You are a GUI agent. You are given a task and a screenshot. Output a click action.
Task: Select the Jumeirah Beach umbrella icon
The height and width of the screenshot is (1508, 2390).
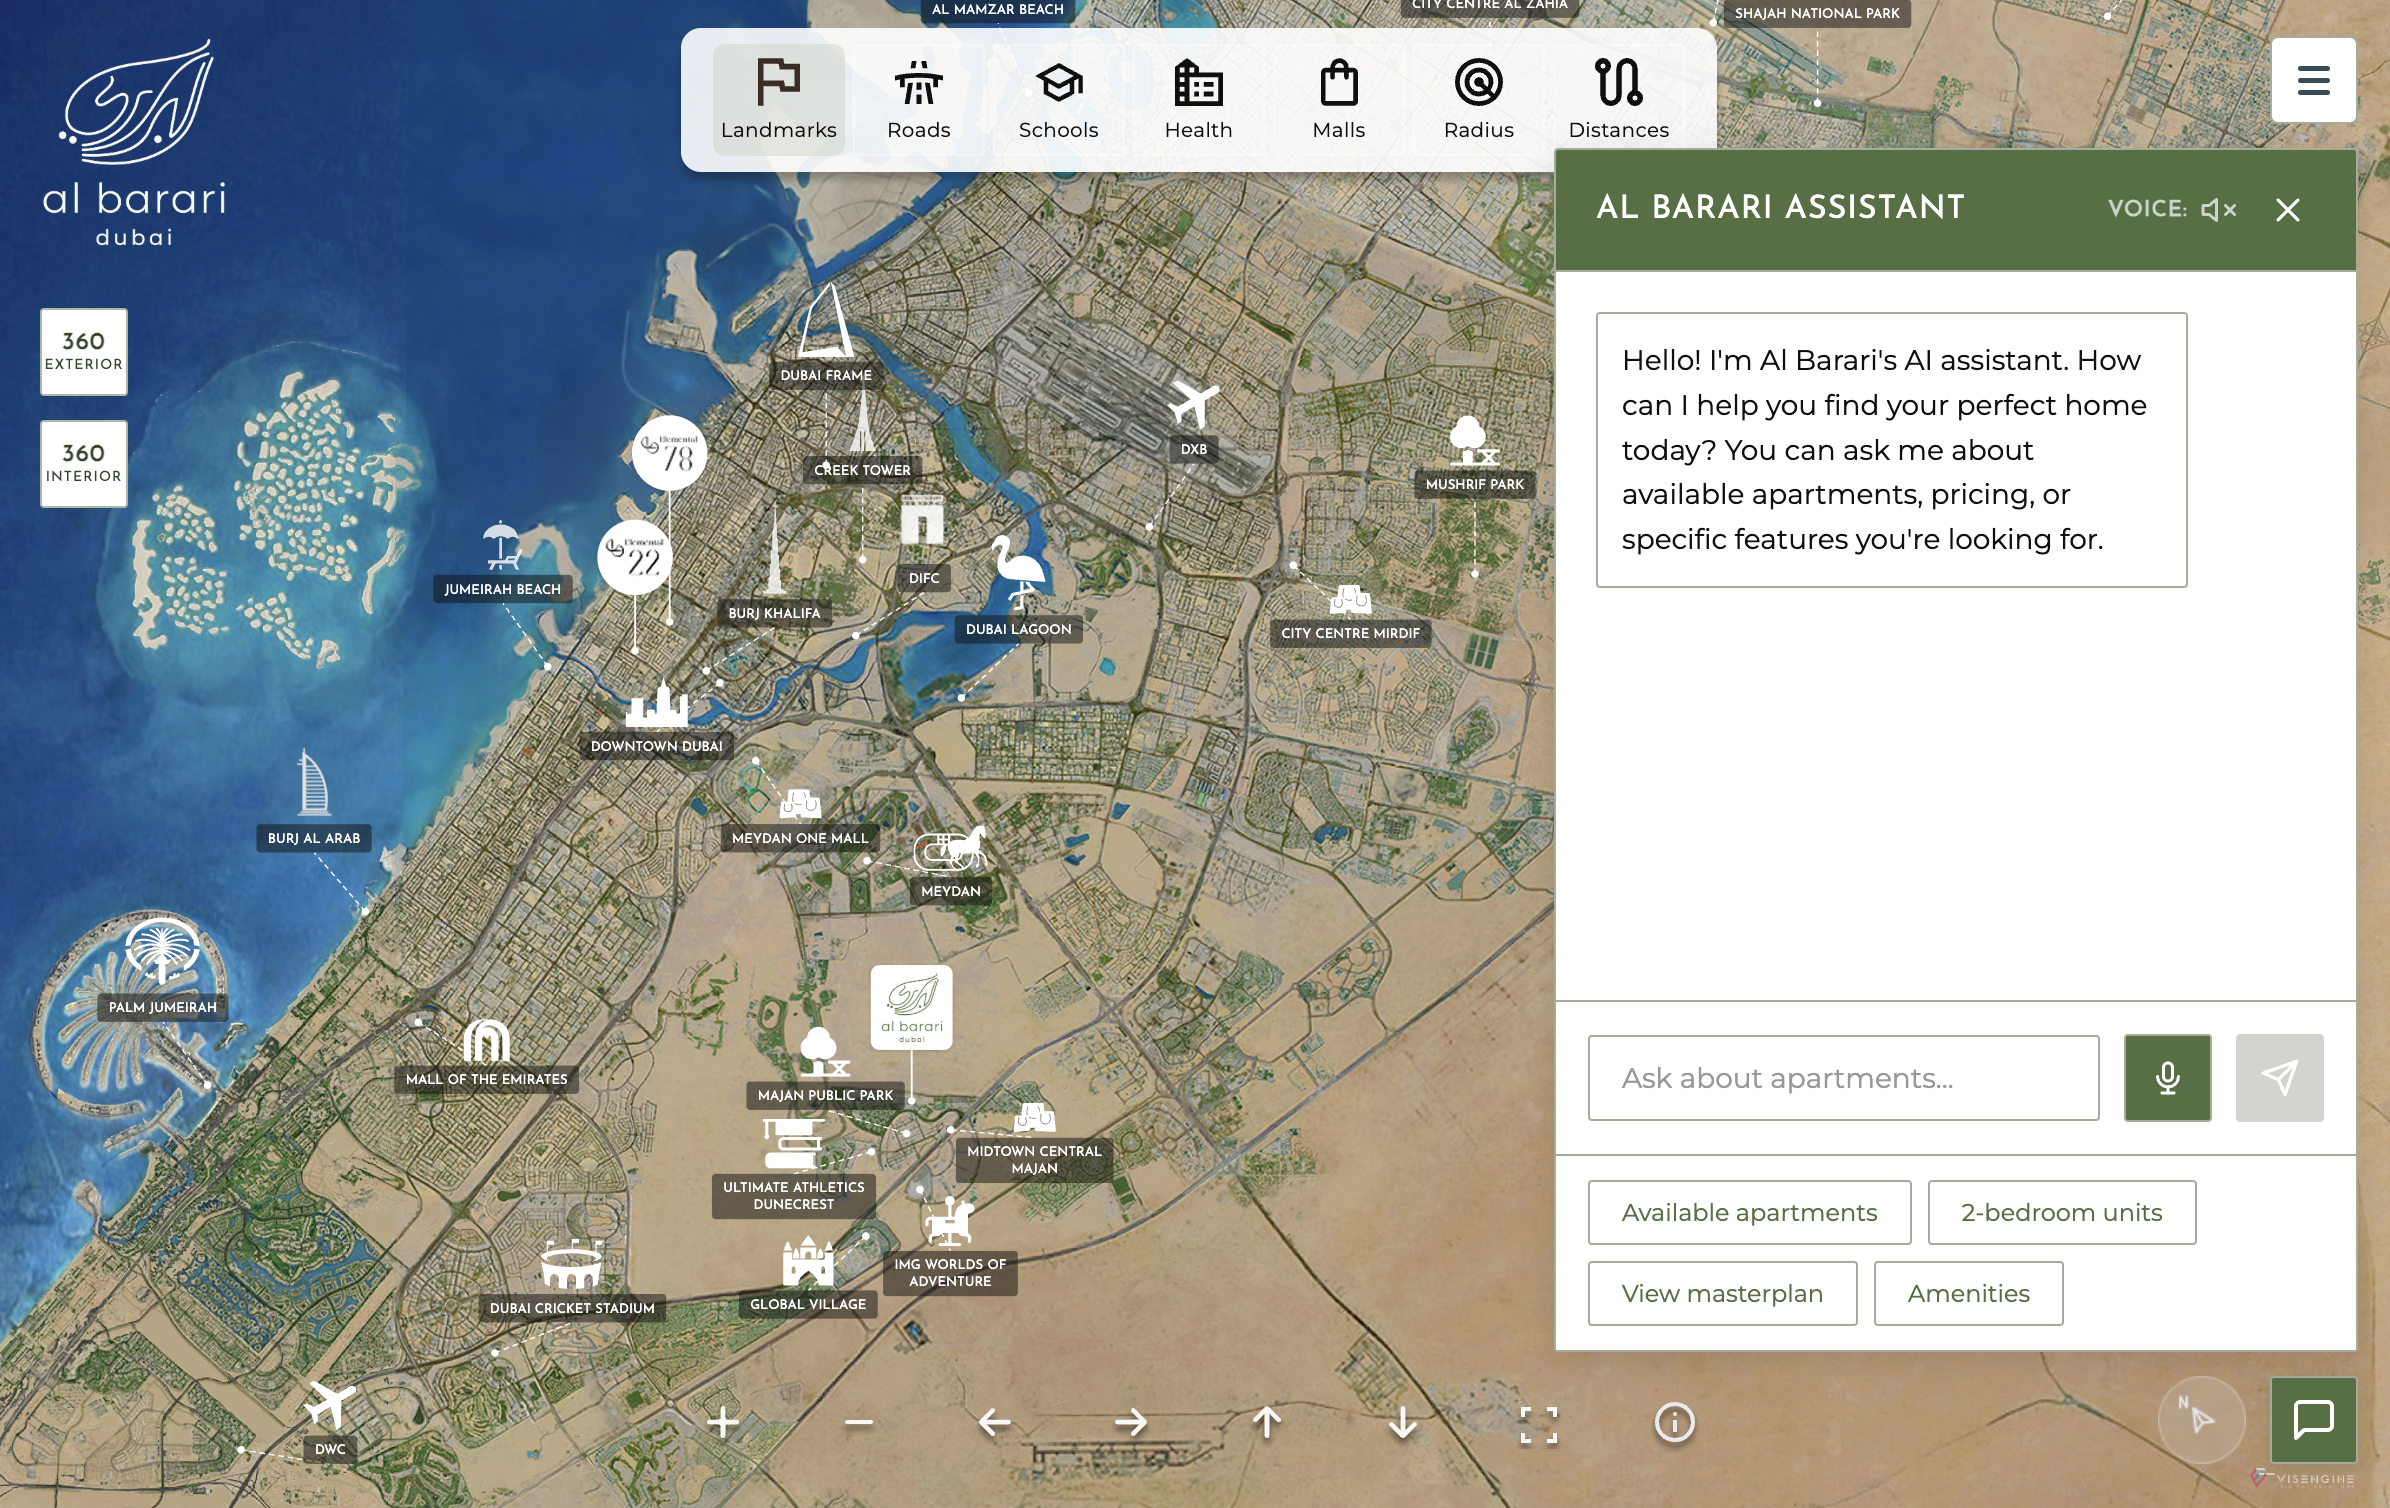tap(501, 546)
